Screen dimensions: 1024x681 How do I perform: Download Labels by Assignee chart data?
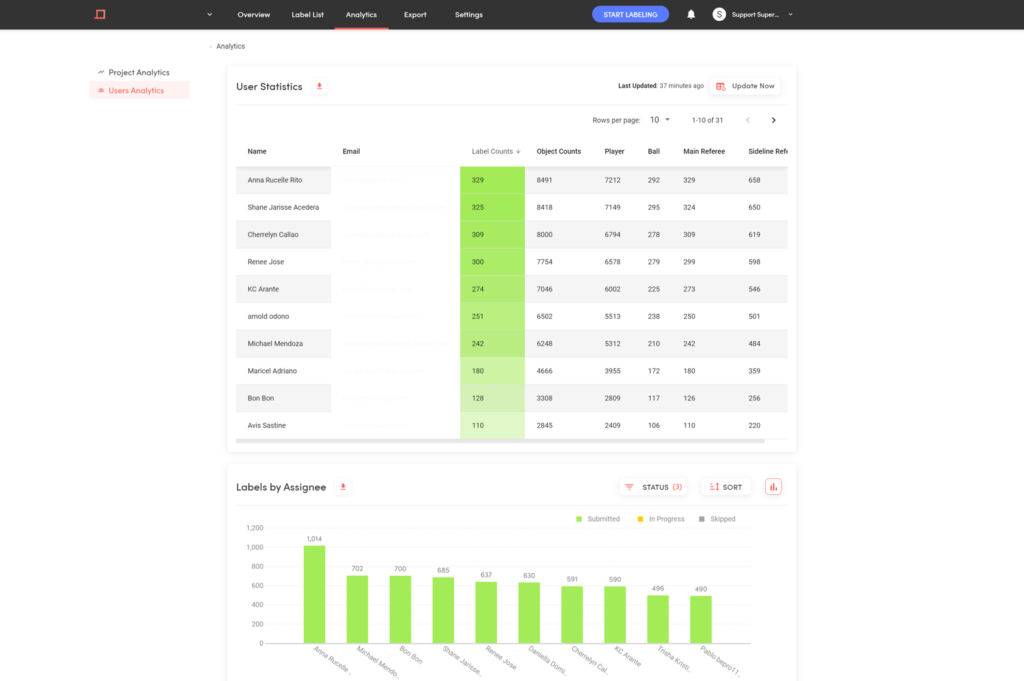pos(343,487)
